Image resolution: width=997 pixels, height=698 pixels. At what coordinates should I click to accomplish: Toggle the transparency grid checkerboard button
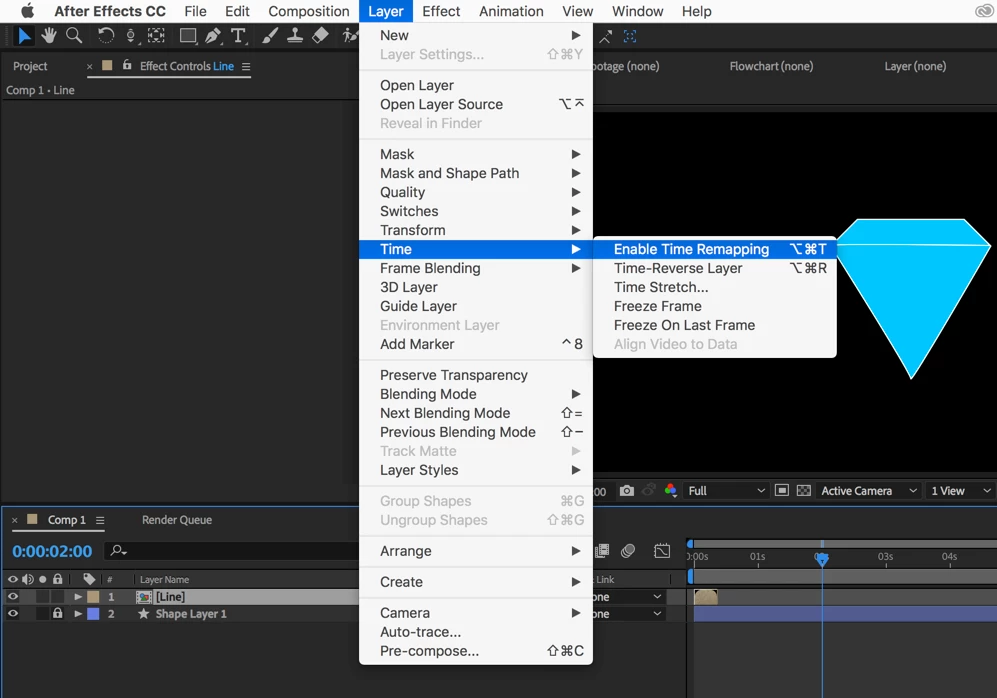coord(804,490)
